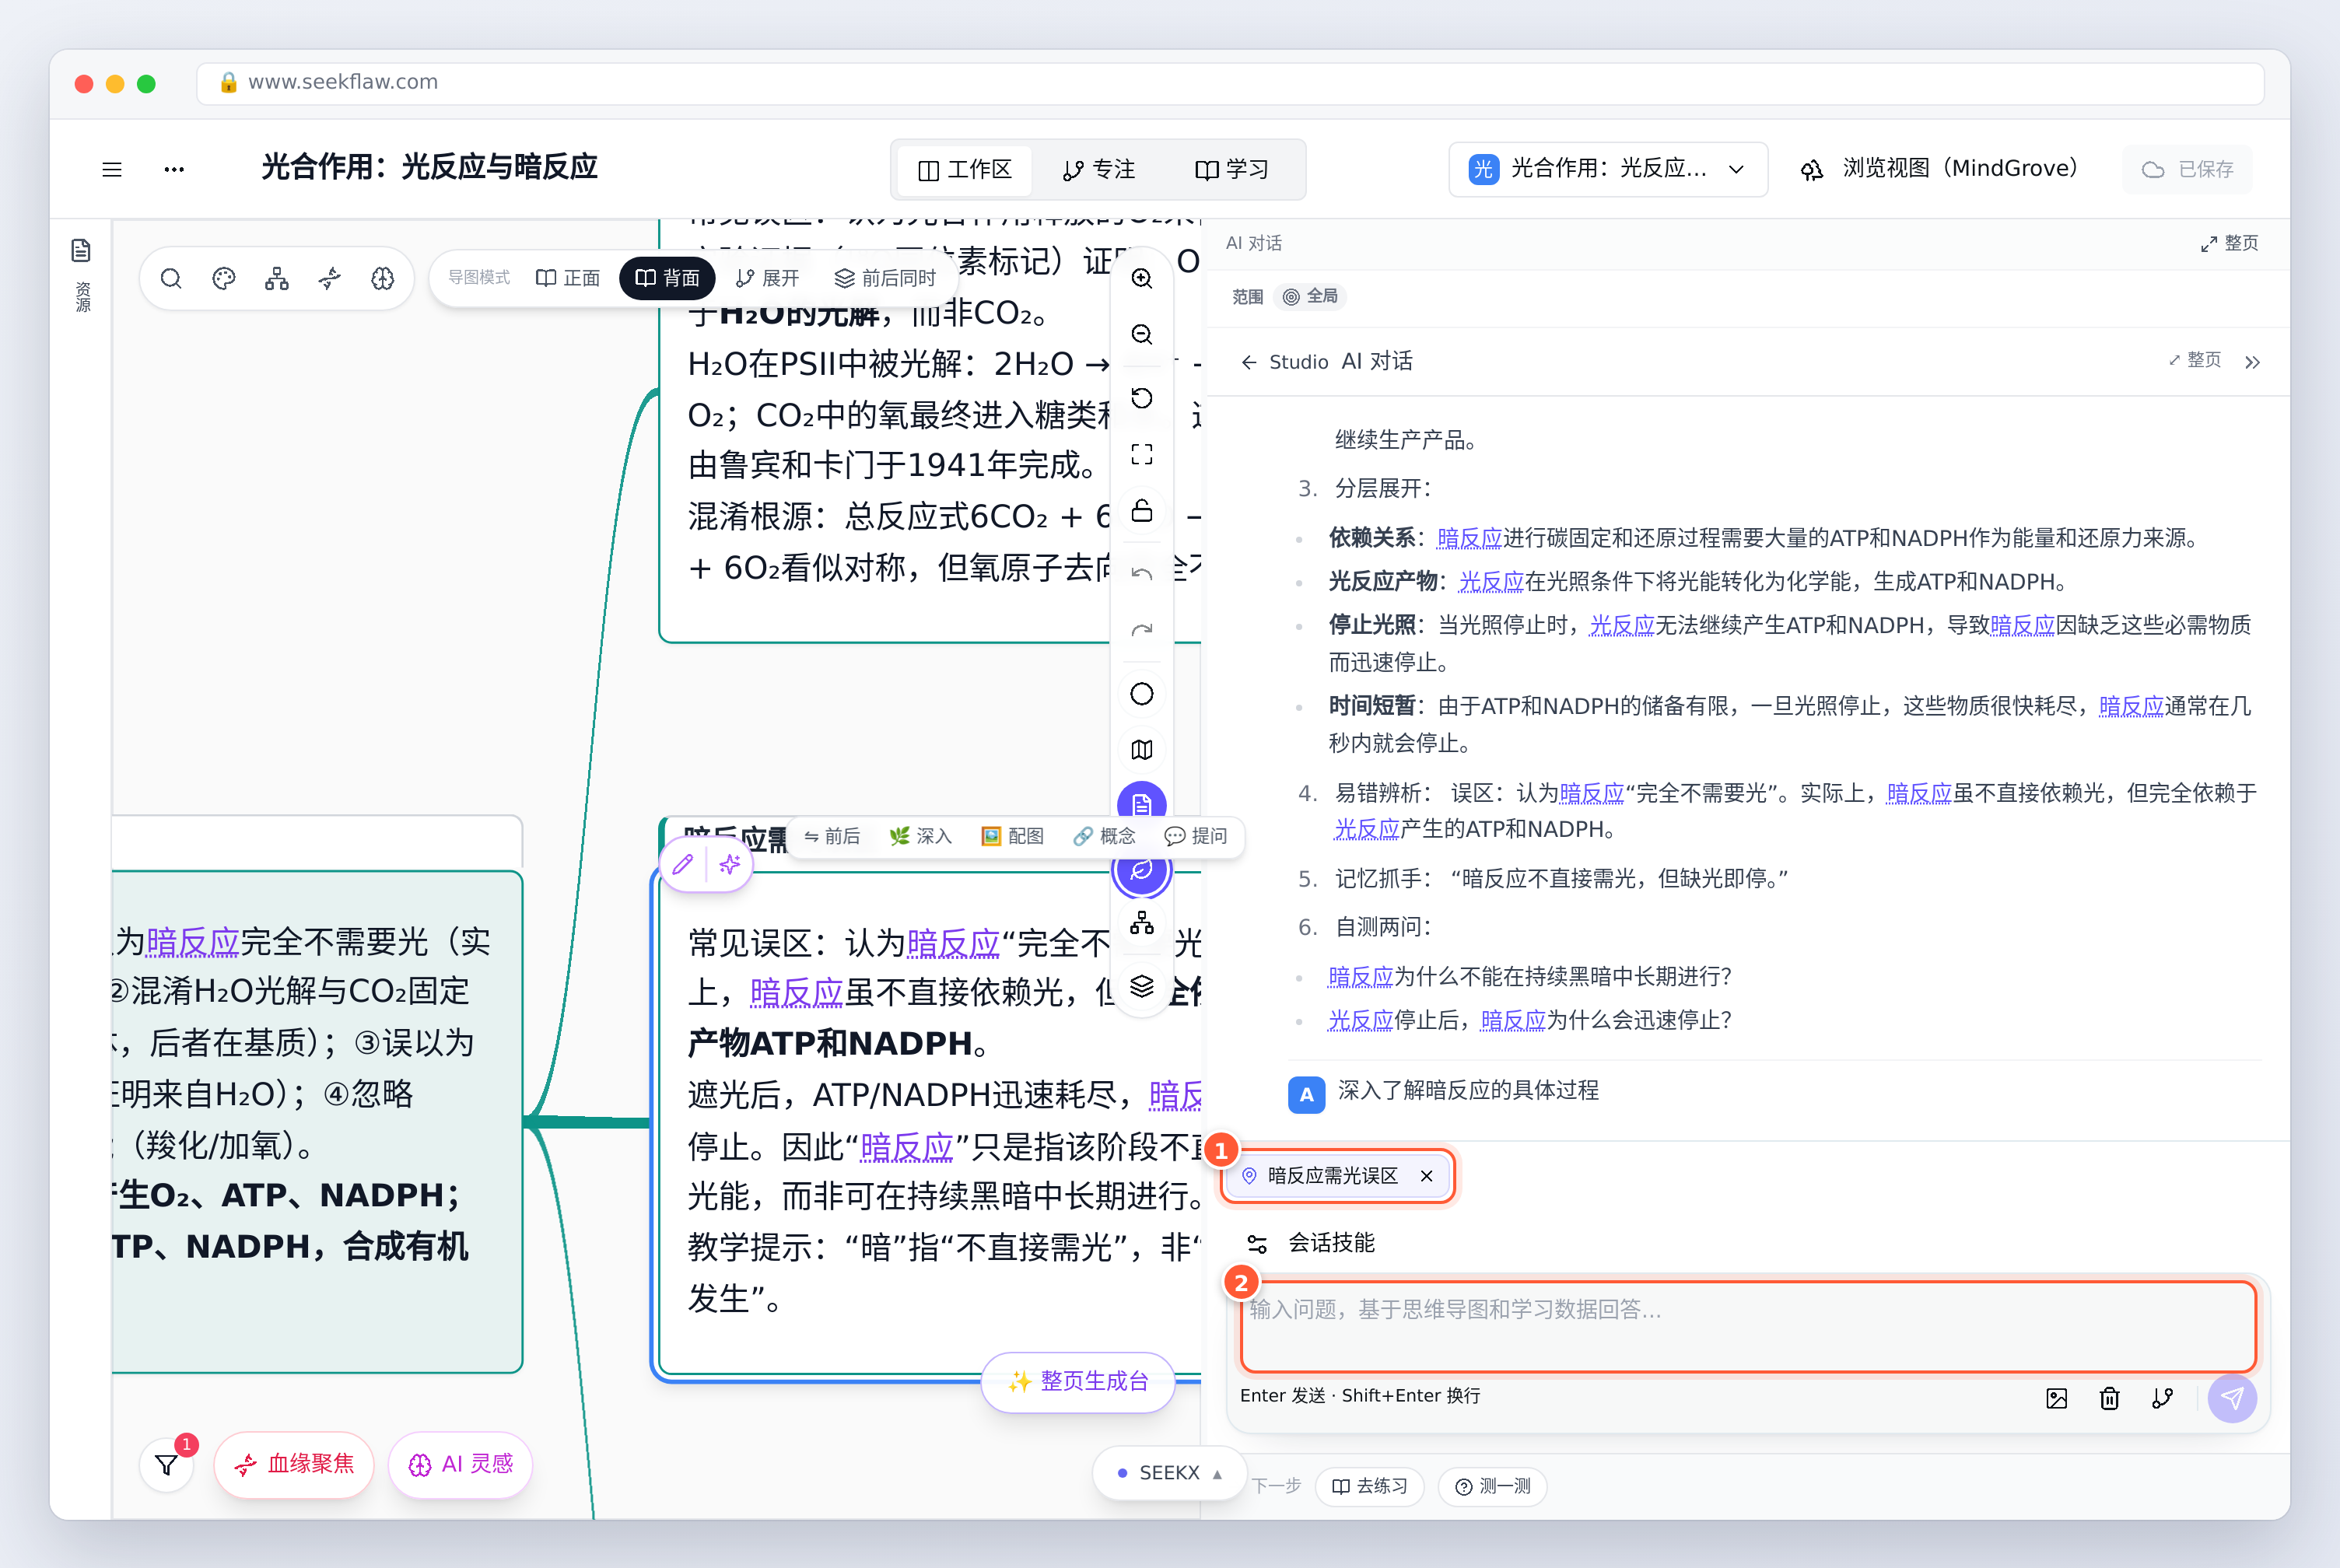
Task: Expand Studio chat to 整页
Action: pyautogui.click(x=2194, y=360)
